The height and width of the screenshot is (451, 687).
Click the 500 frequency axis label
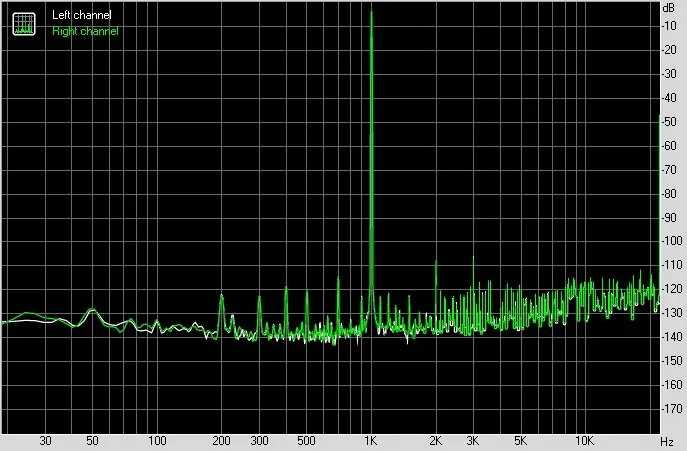[306, 440]
